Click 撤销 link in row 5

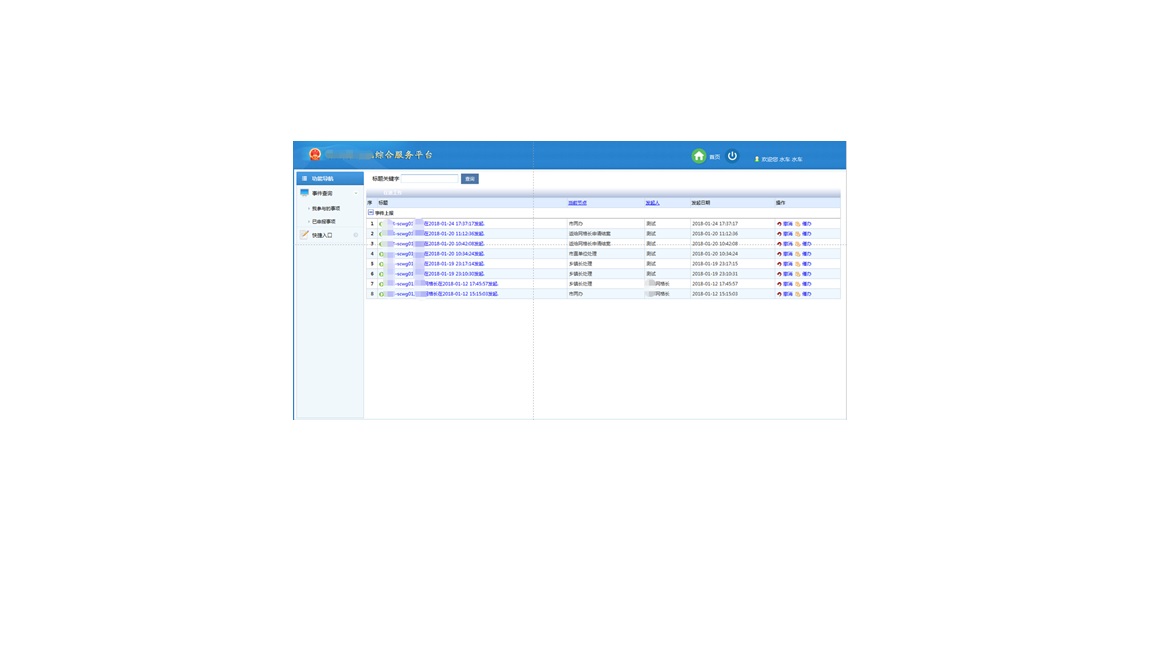(788, 264)
